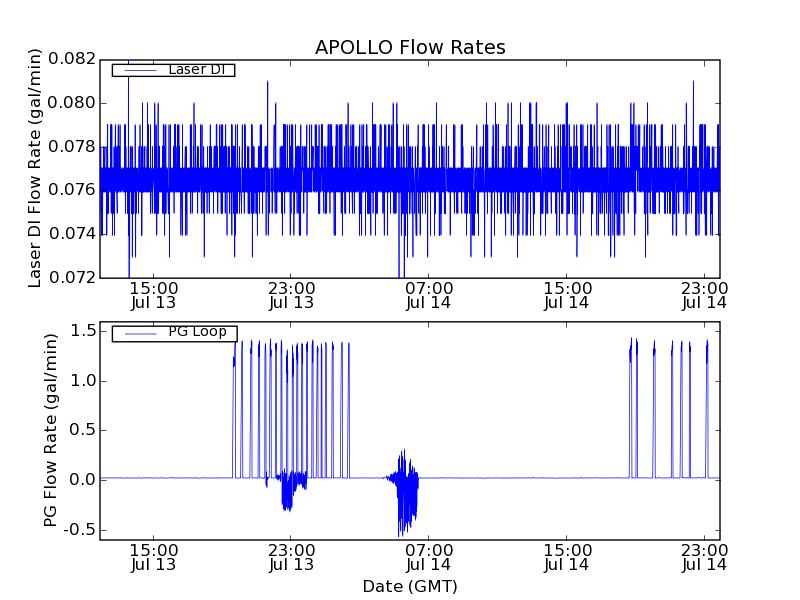Click the 1.5 tick on PG flow axis
The height and width of the screenshot is (600, 800).
[83, 331]
